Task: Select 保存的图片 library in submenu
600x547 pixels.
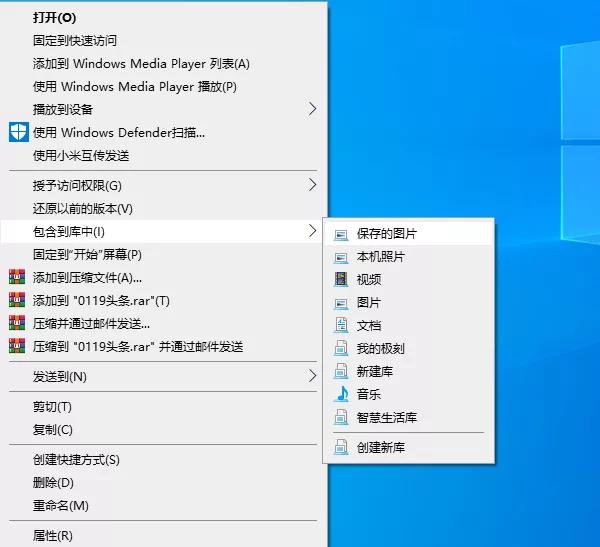Action: 408,233
